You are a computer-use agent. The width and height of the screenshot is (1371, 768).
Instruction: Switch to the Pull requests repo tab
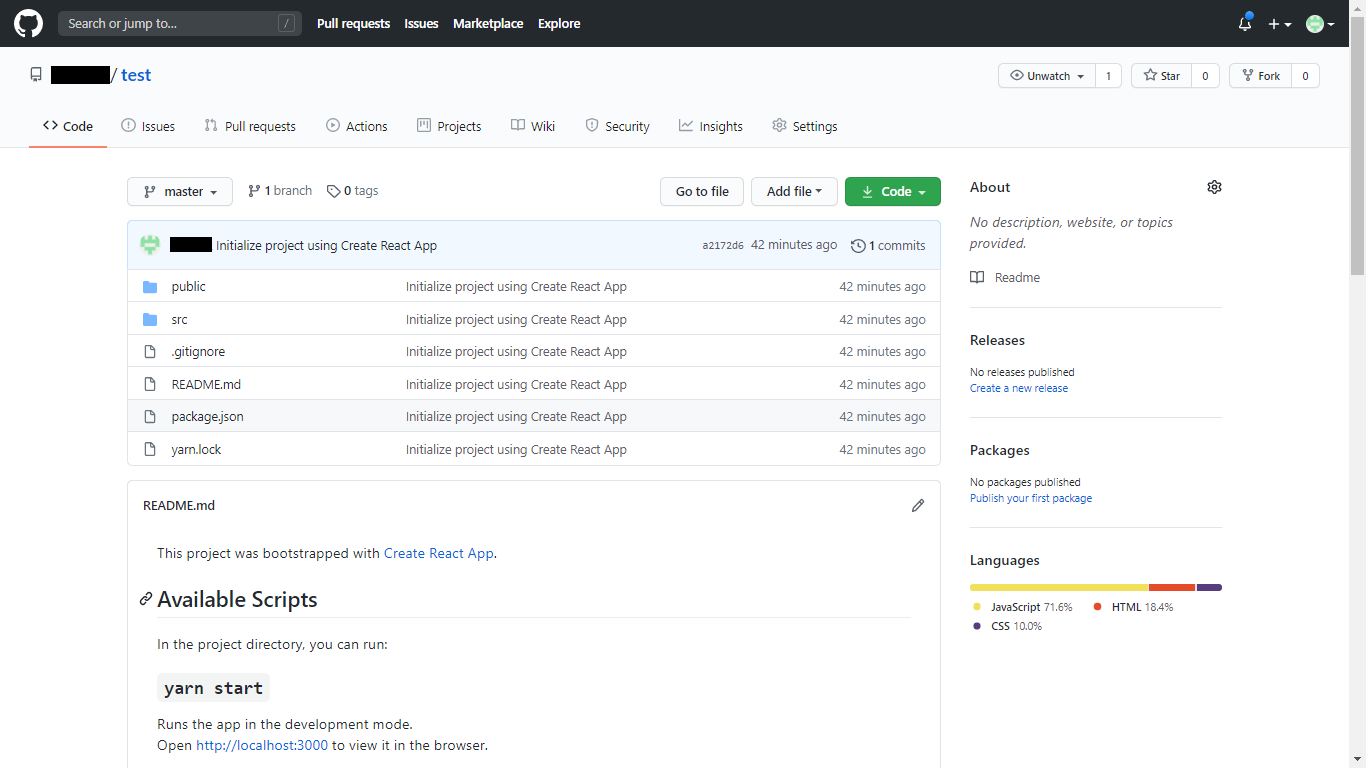(250, 126)
